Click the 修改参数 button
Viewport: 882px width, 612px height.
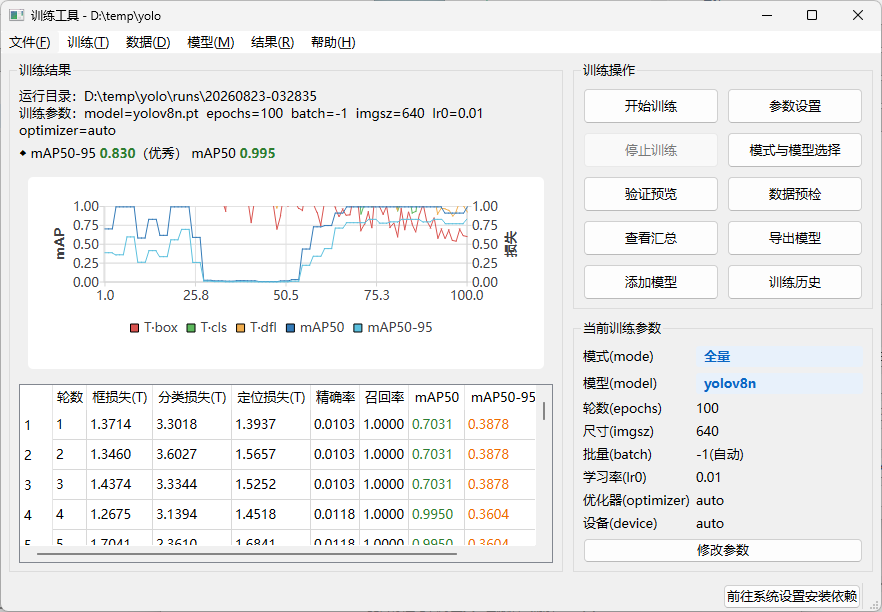723,550
